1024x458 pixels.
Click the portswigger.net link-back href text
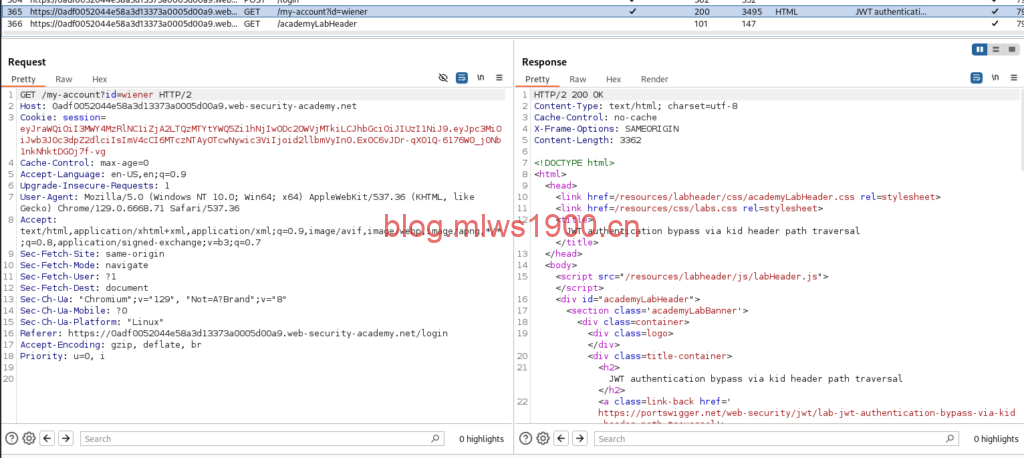coord(807,413)
